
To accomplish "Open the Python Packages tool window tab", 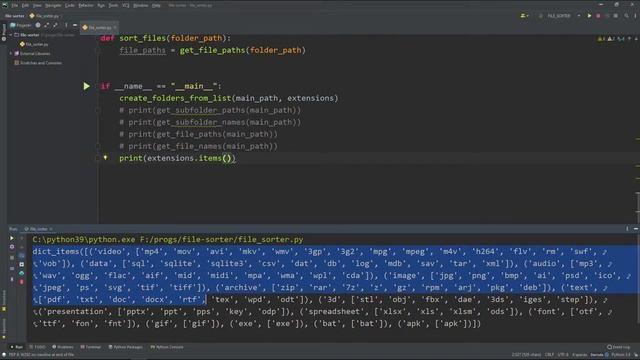I will pos(126,347).
